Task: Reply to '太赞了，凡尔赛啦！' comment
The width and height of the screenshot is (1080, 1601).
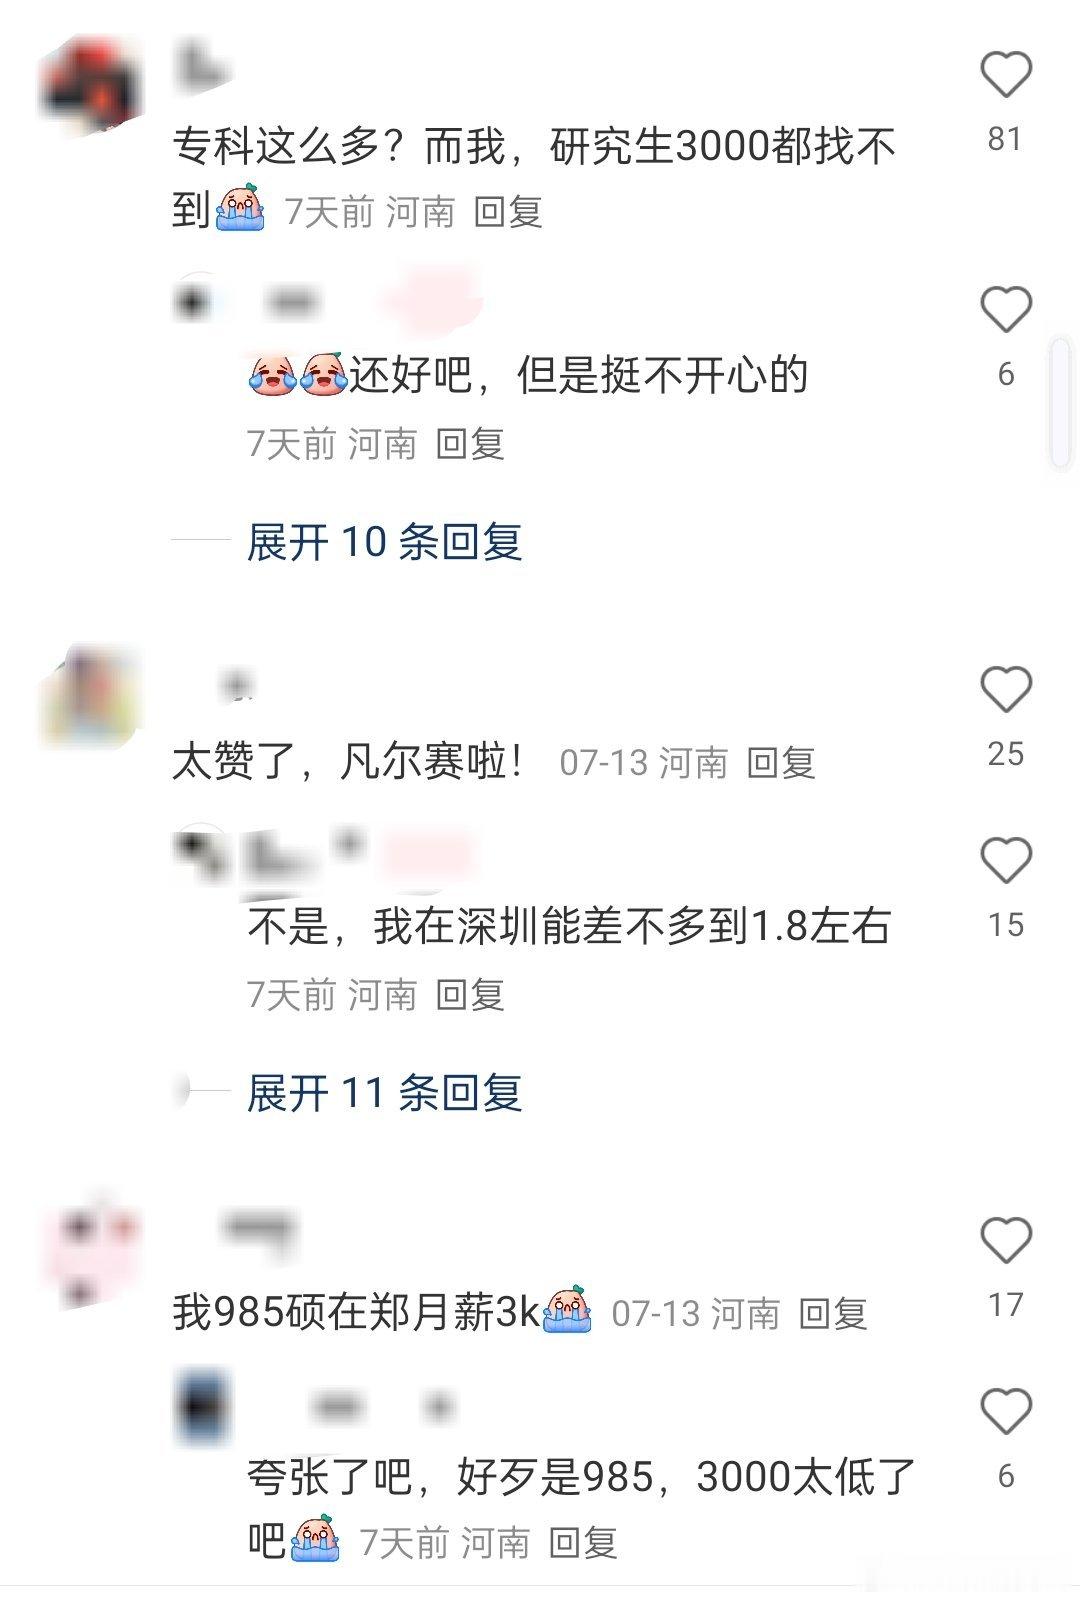Action: [x=781, y=763]
